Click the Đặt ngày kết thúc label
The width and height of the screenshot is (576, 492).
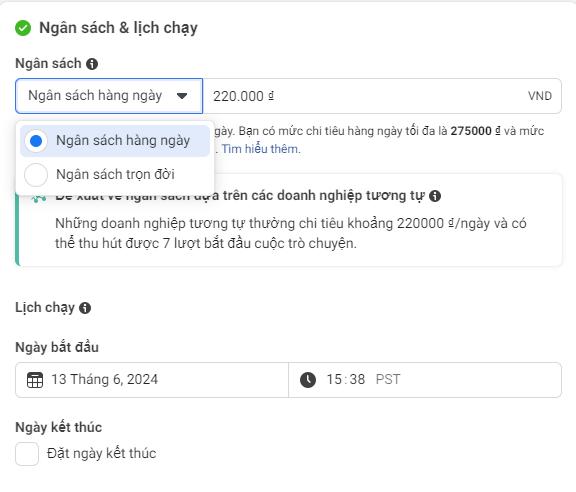tap(101, 453)
